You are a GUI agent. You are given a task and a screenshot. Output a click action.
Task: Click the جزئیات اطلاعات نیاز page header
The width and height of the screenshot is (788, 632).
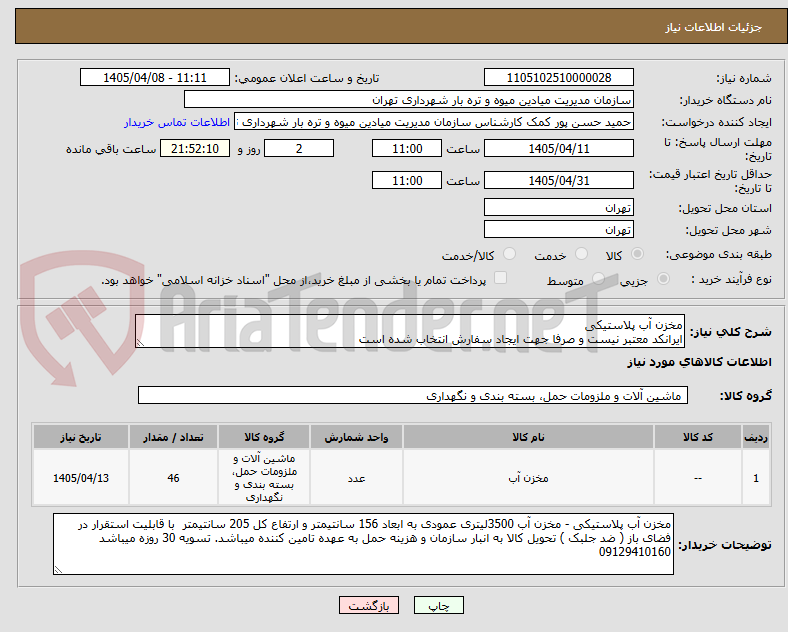pos(714,27)
